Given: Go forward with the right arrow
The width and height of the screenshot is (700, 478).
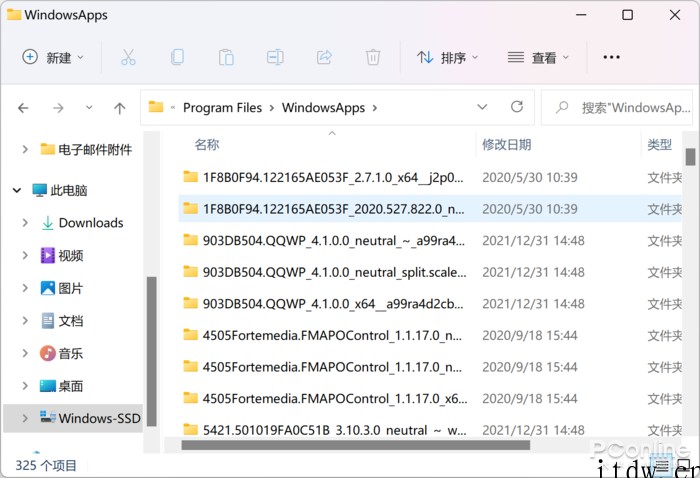Looking at the screenshot, I should click(x=58, y=108).
